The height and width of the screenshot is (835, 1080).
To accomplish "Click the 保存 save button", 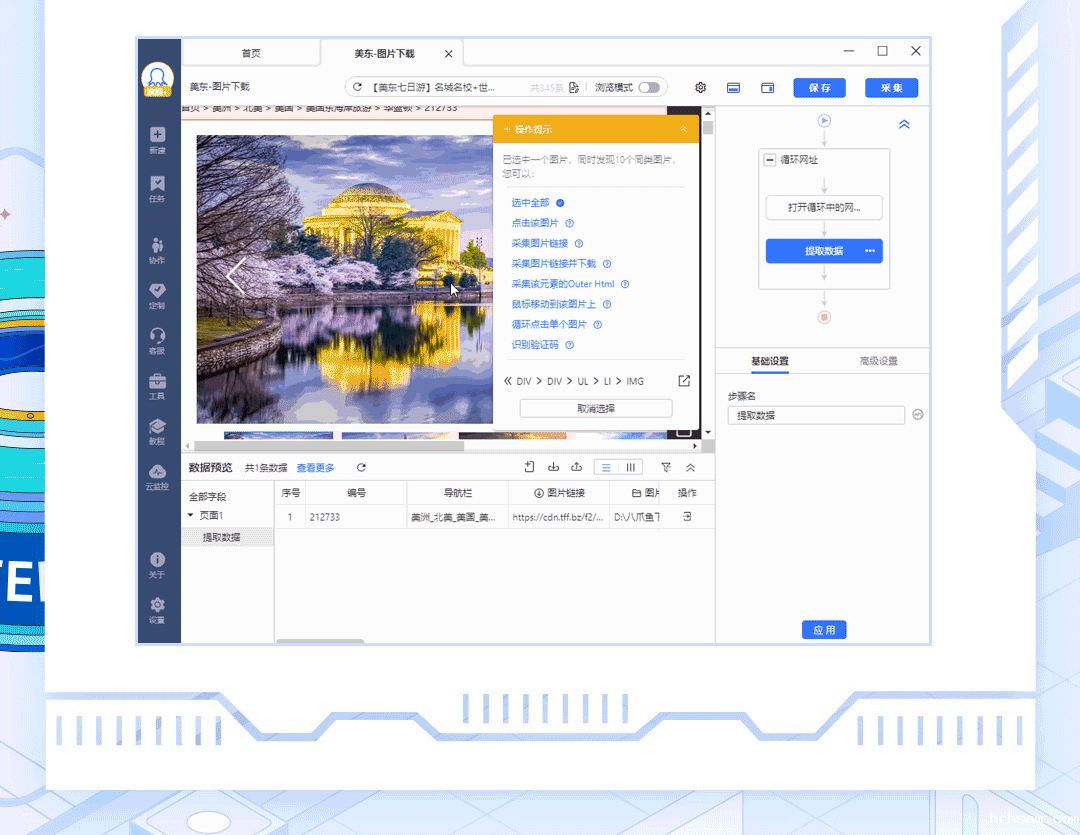I will (819, 88).
